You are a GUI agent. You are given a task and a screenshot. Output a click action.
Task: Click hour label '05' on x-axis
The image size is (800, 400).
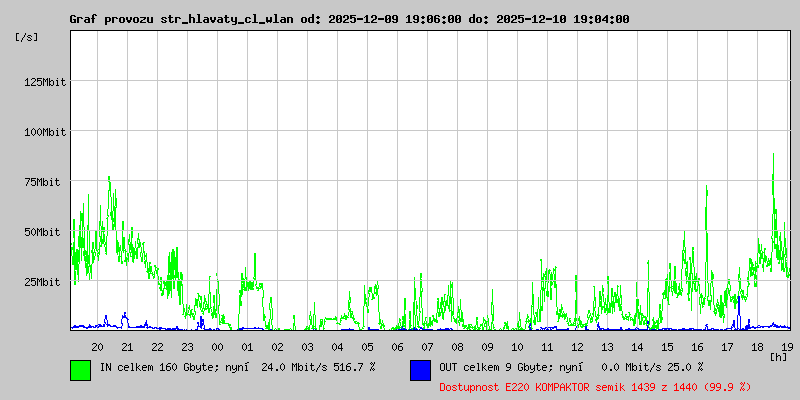pyautogui.click(x=367, y=347)
